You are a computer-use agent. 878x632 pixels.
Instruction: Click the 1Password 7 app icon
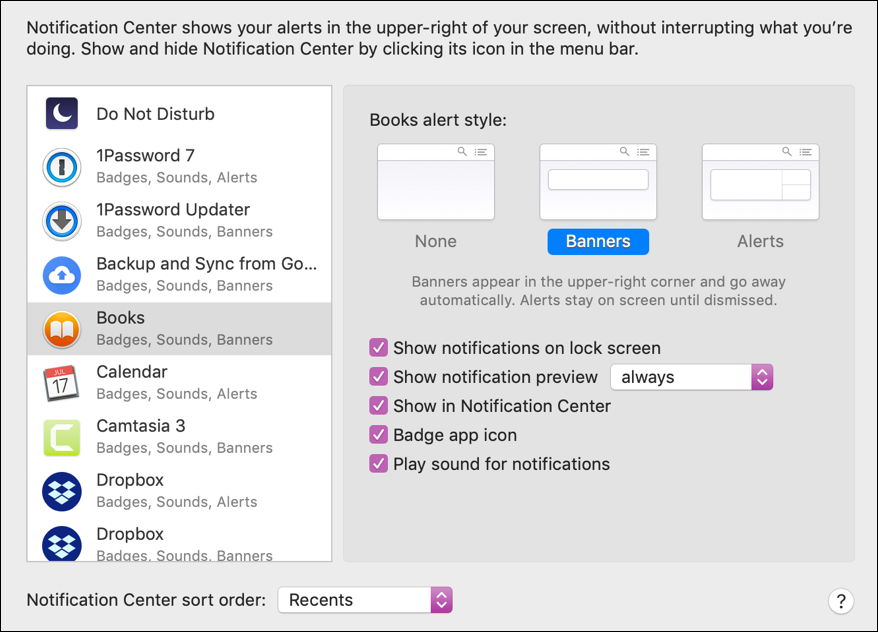62,166
